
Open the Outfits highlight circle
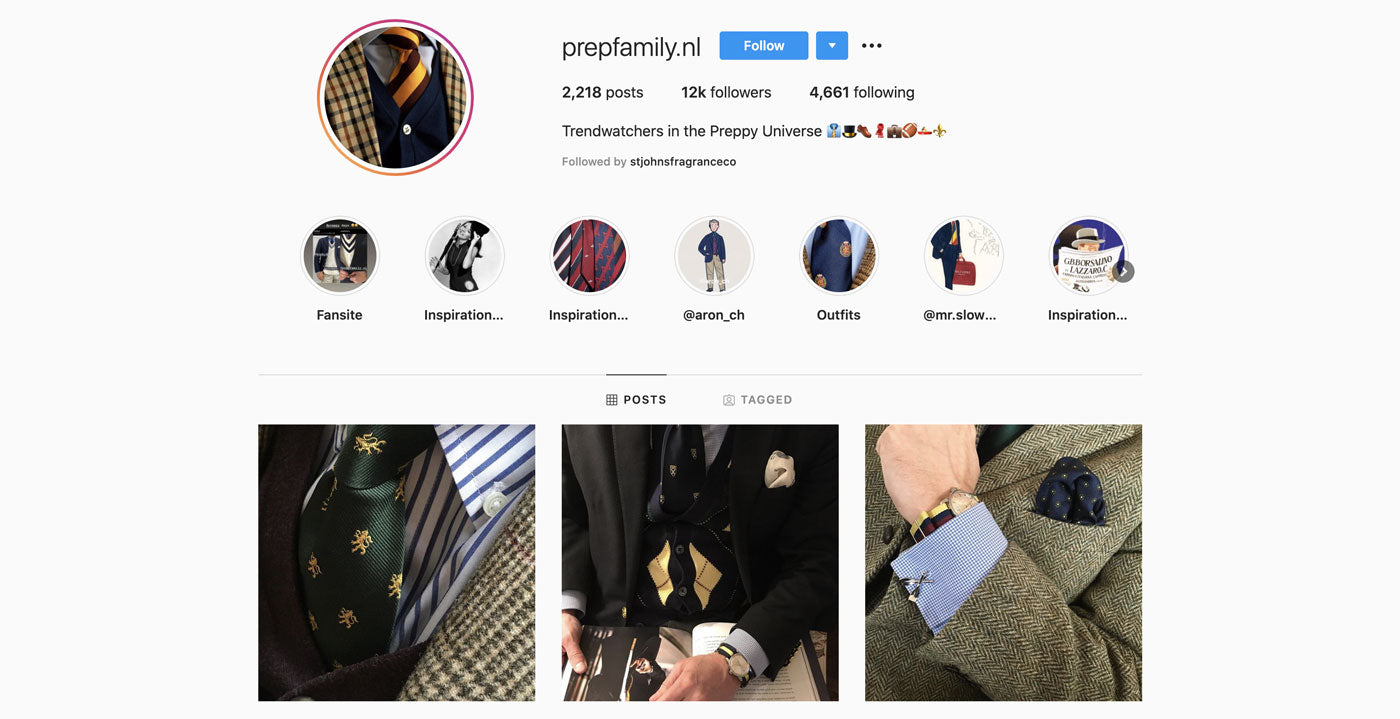(x=839, y=256)
